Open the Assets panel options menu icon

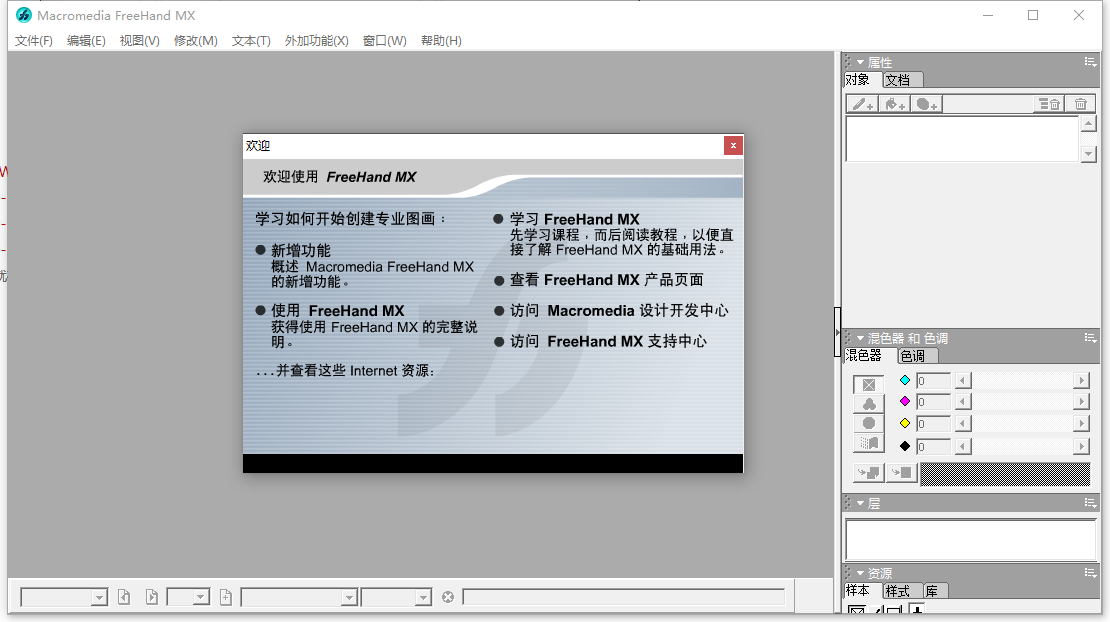pyautogui.click(x=1090, y=572)
